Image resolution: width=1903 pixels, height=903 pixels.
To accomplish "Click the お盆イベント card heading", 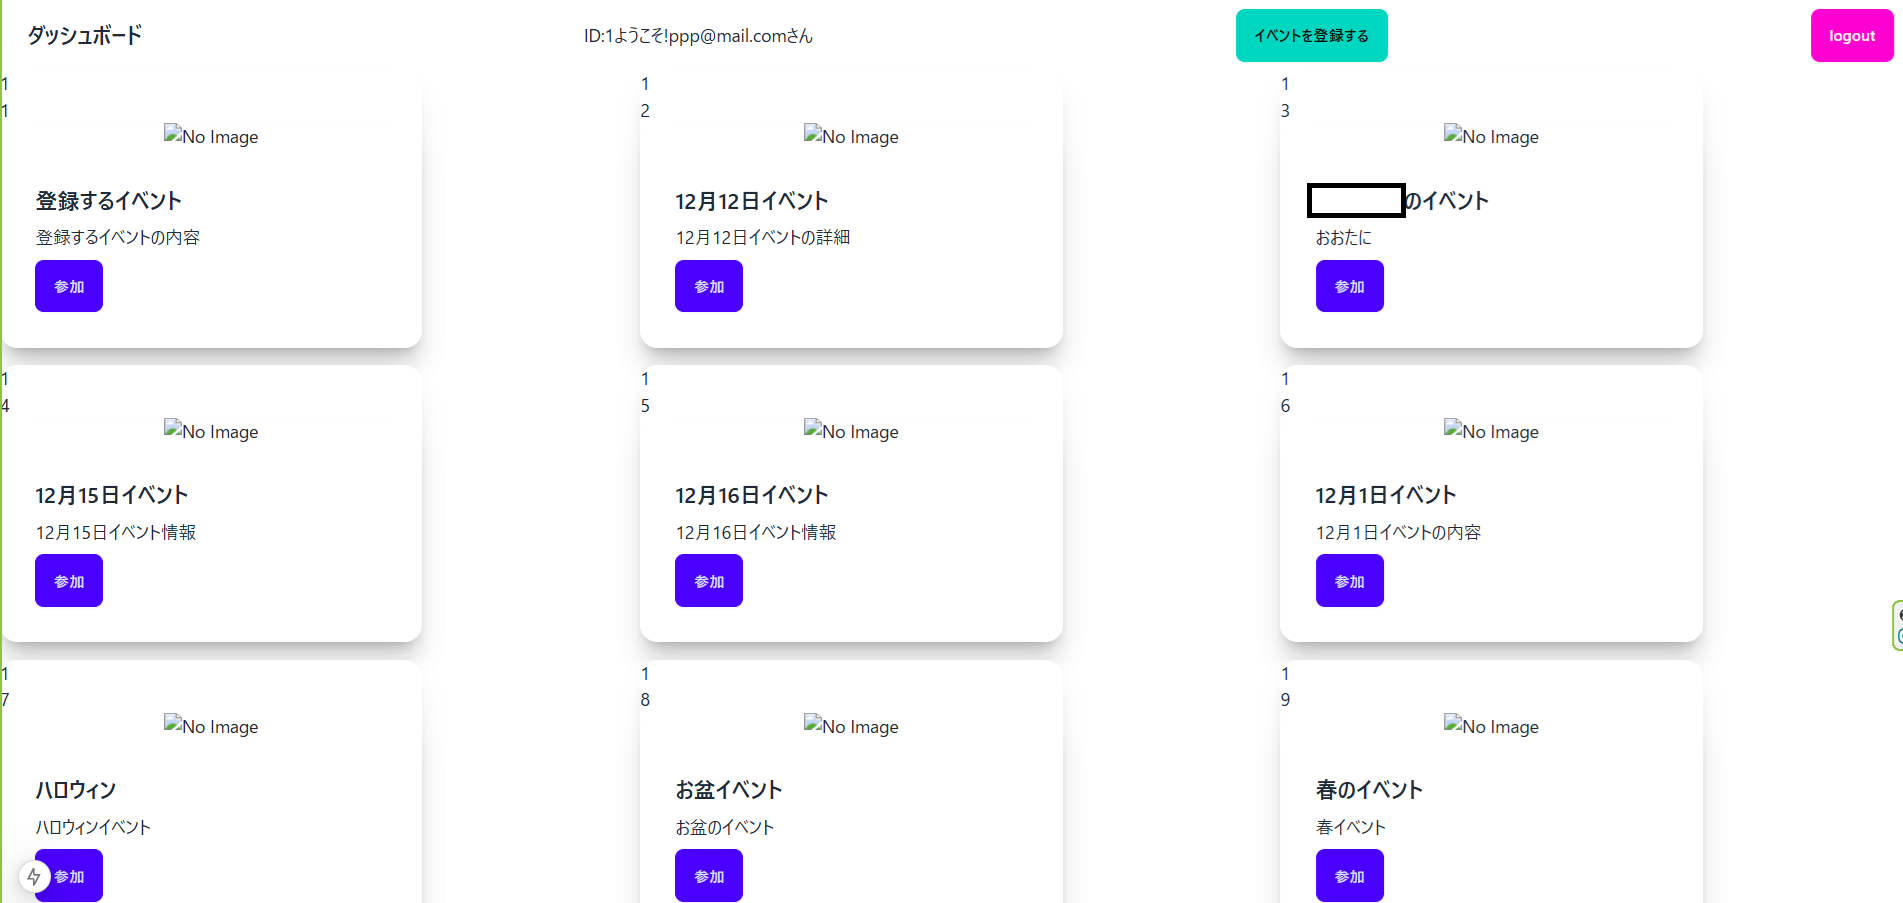I will (x=728, y=790).
